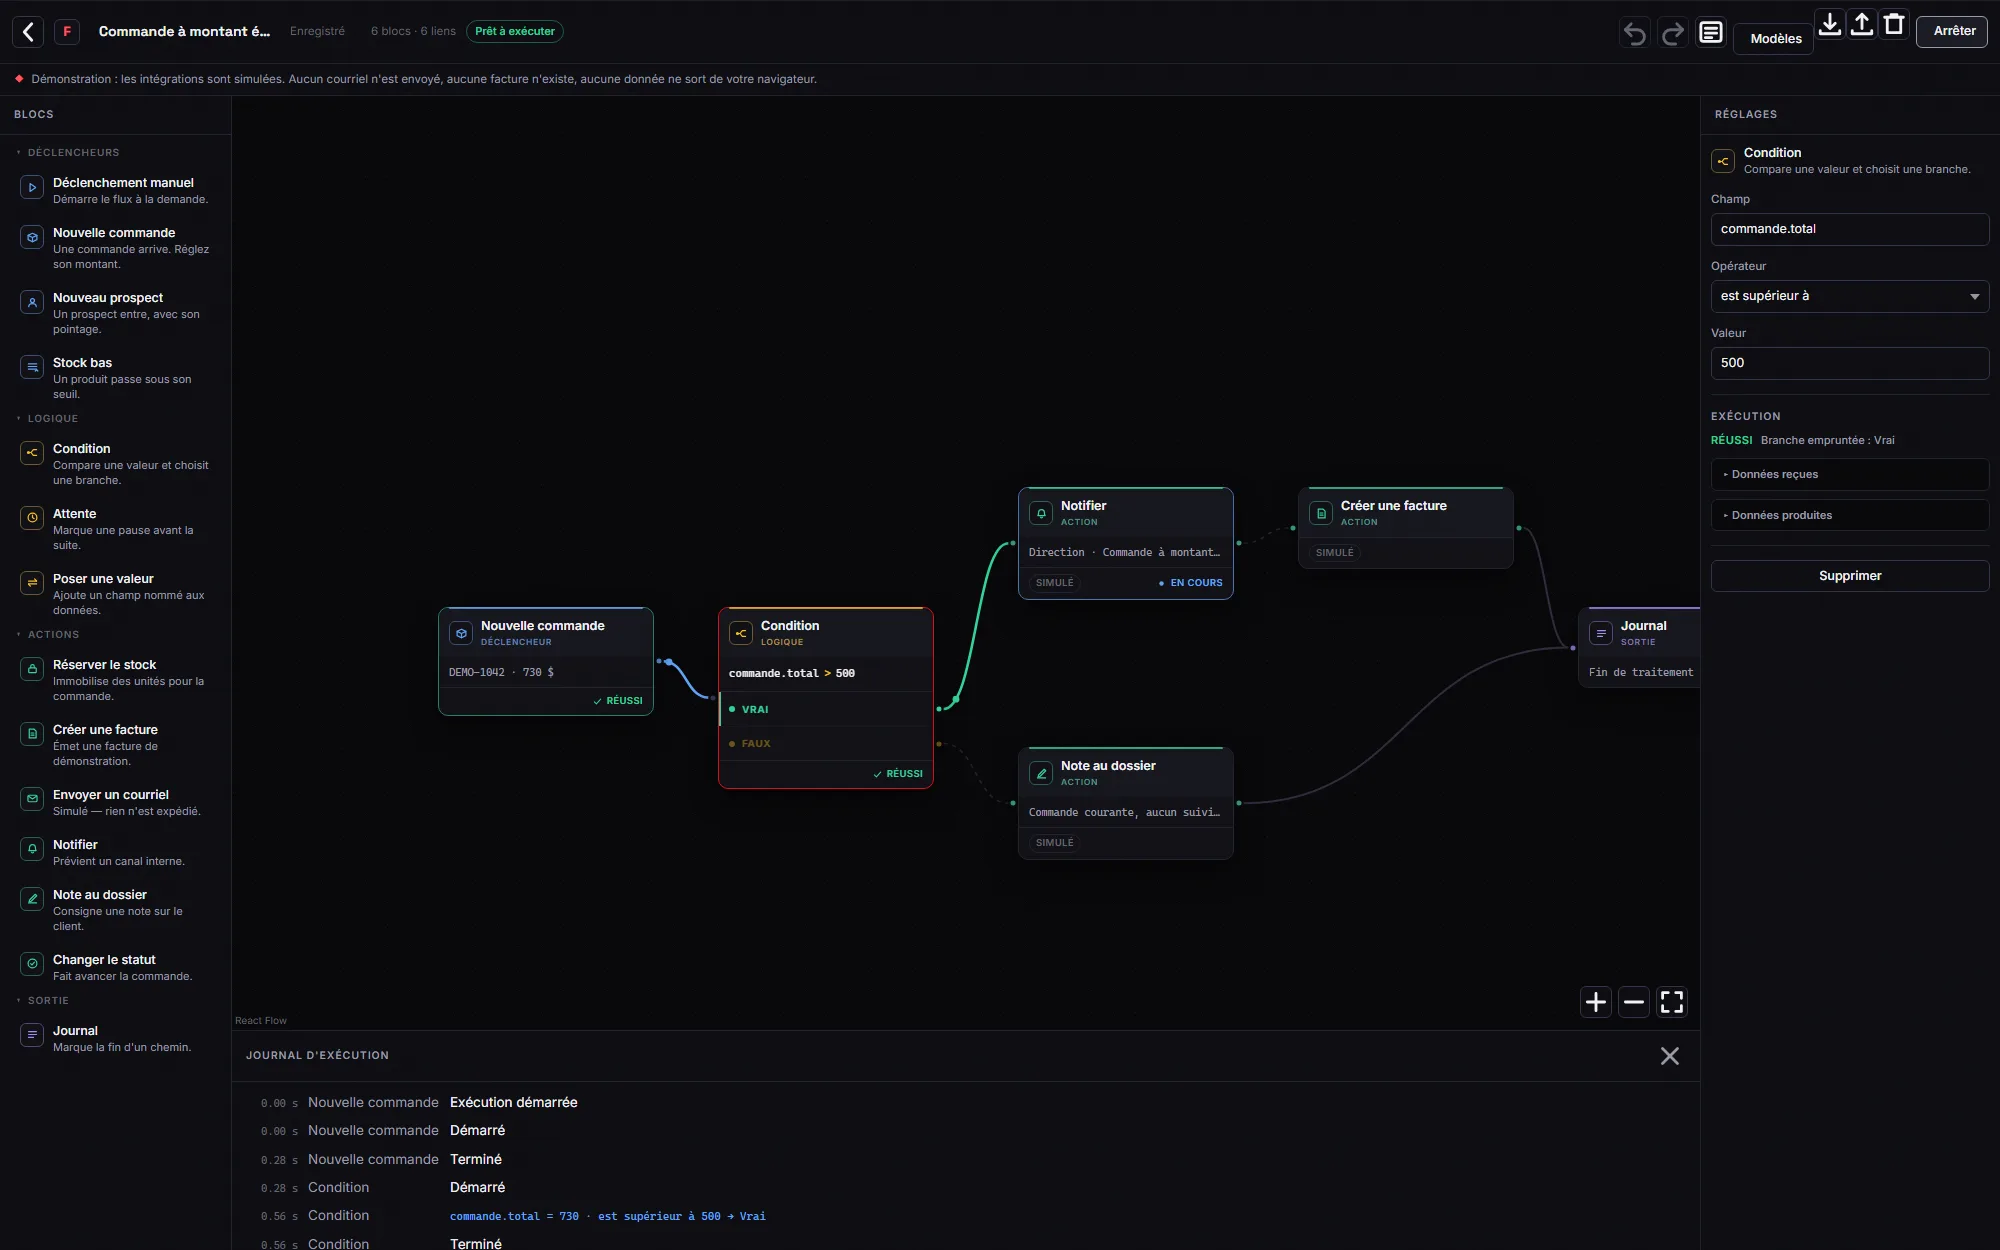Click the Arrêter button
2000x1250 pixels.
(1954, 31)
